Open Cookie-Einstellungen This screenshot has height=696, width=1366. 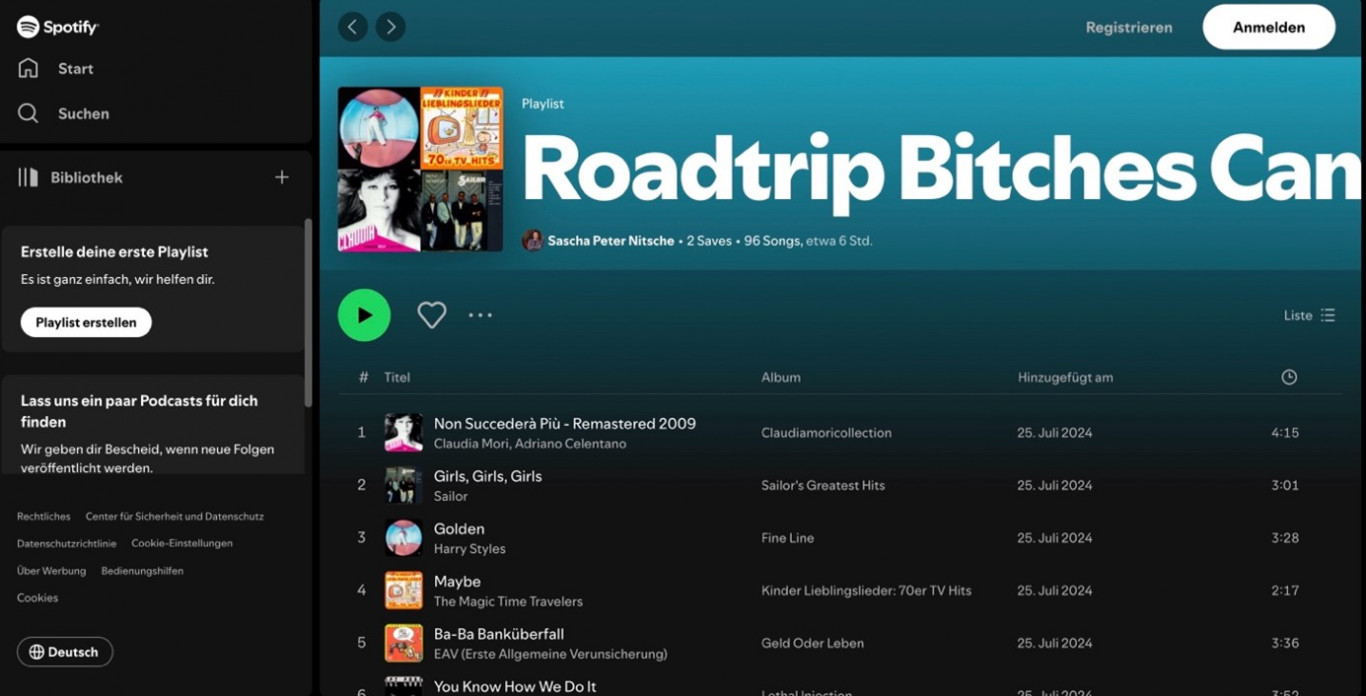pyautogui.click(x=183, y=543)
